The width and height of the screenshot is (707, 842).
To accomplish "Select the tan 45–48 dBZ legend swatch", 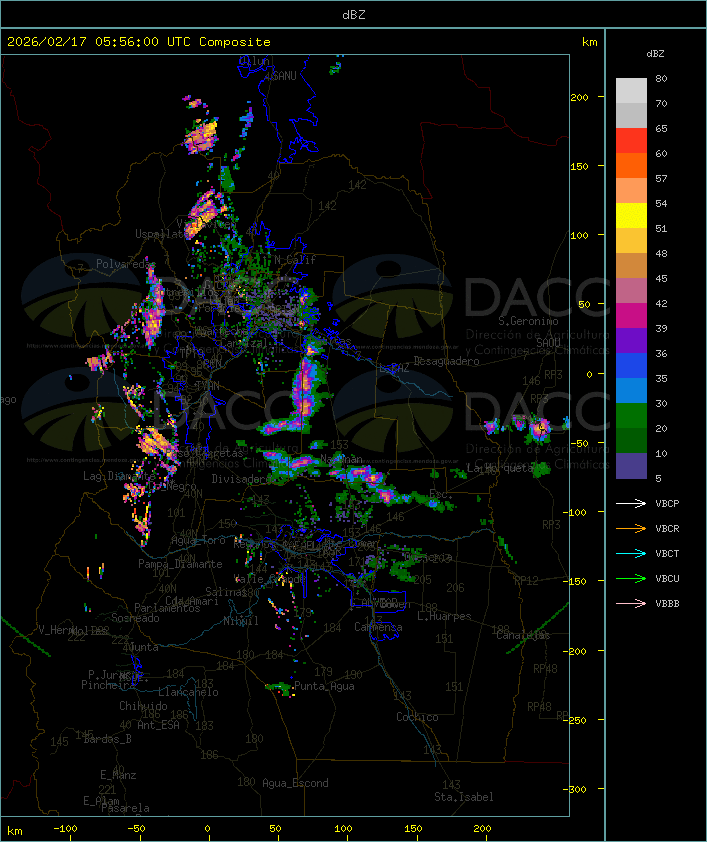I will point(631,266).
